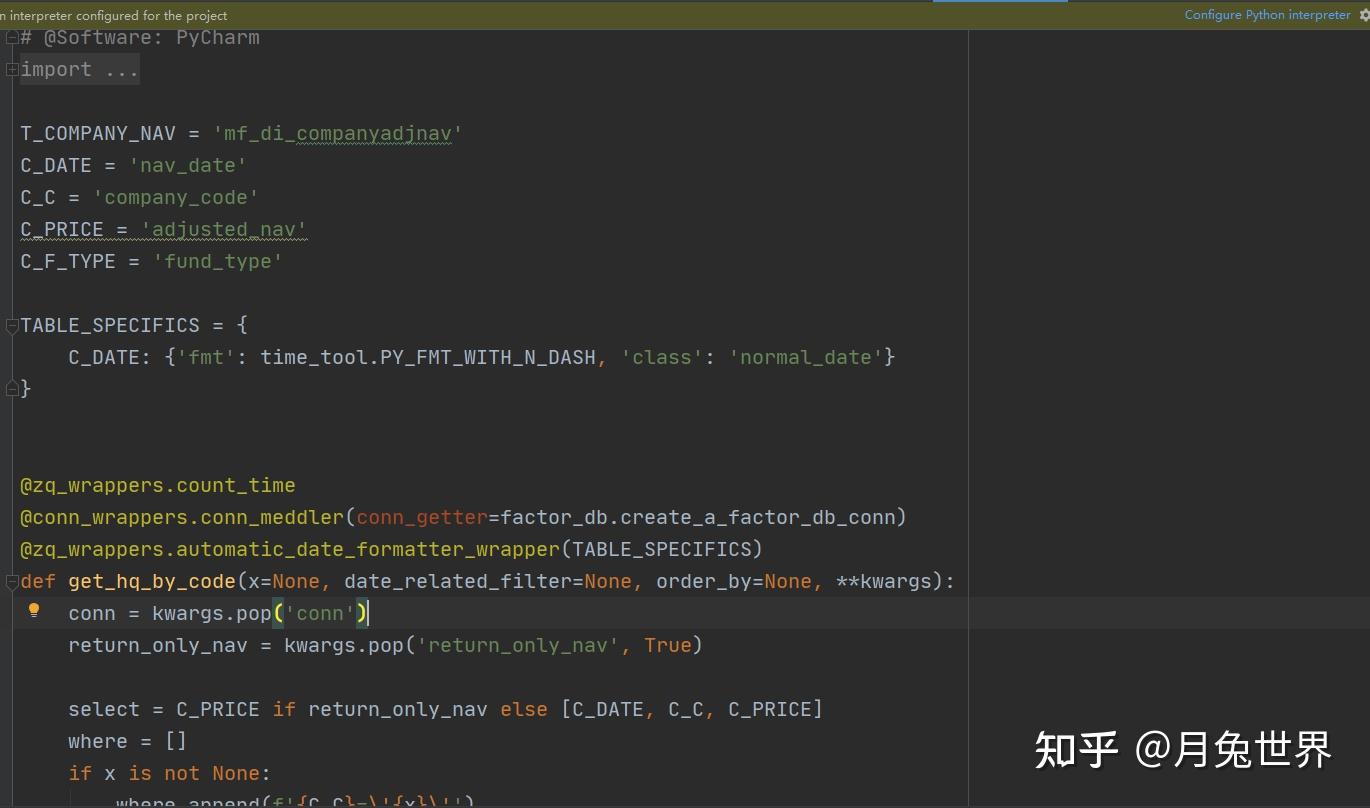
Task: Click the 'nav_date' string value
Action: tap(188, 166)
